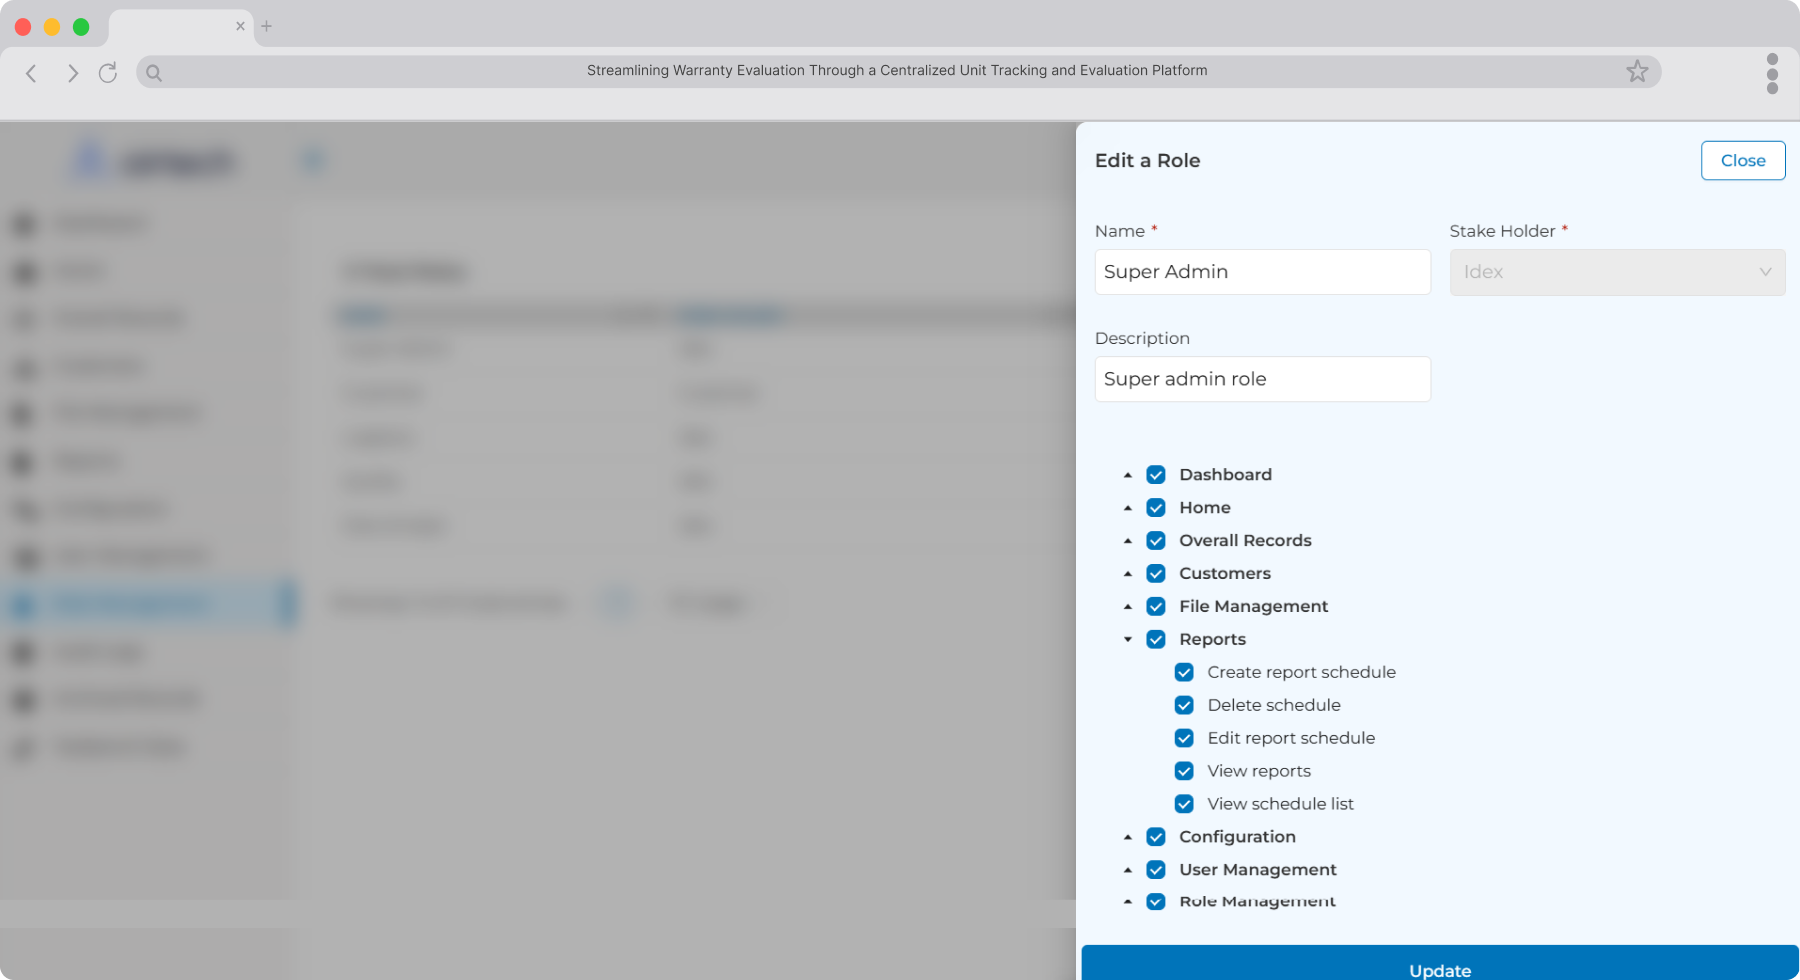
Task: Open browser three-dot menu
Action: [x=1772, y=74]
